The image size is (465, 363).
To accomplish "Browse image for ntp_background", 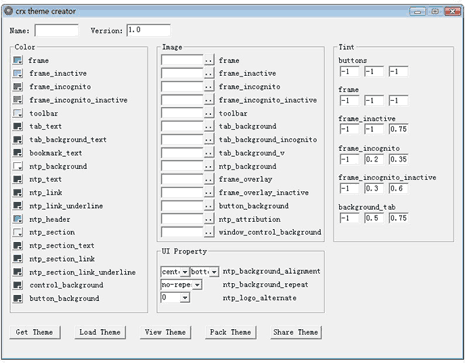I will (x=209, y=166).
